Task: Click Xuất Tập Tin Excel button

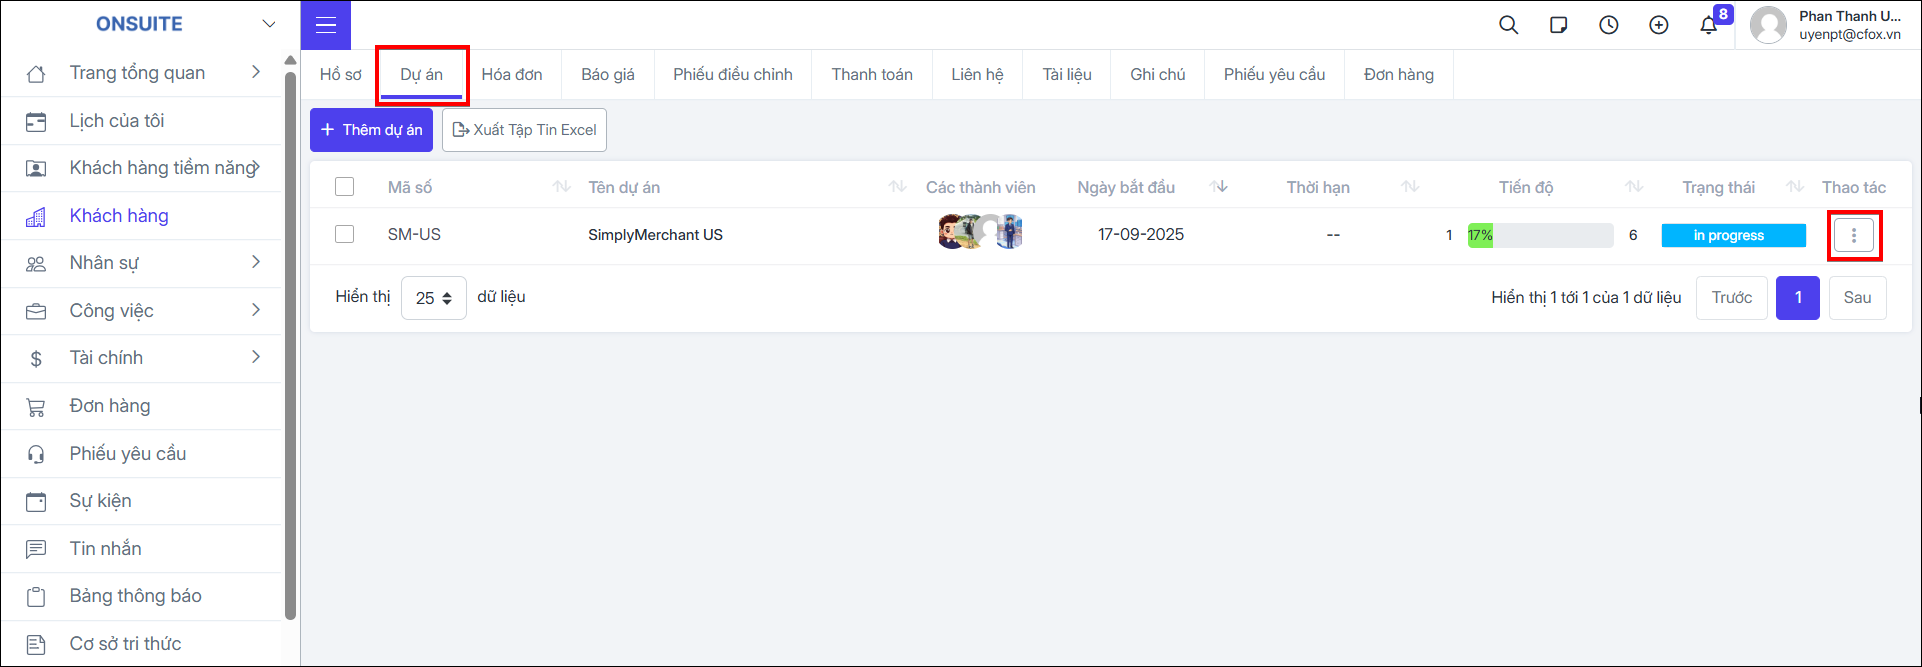Action: pyautogui.click(x=524, y=130)
